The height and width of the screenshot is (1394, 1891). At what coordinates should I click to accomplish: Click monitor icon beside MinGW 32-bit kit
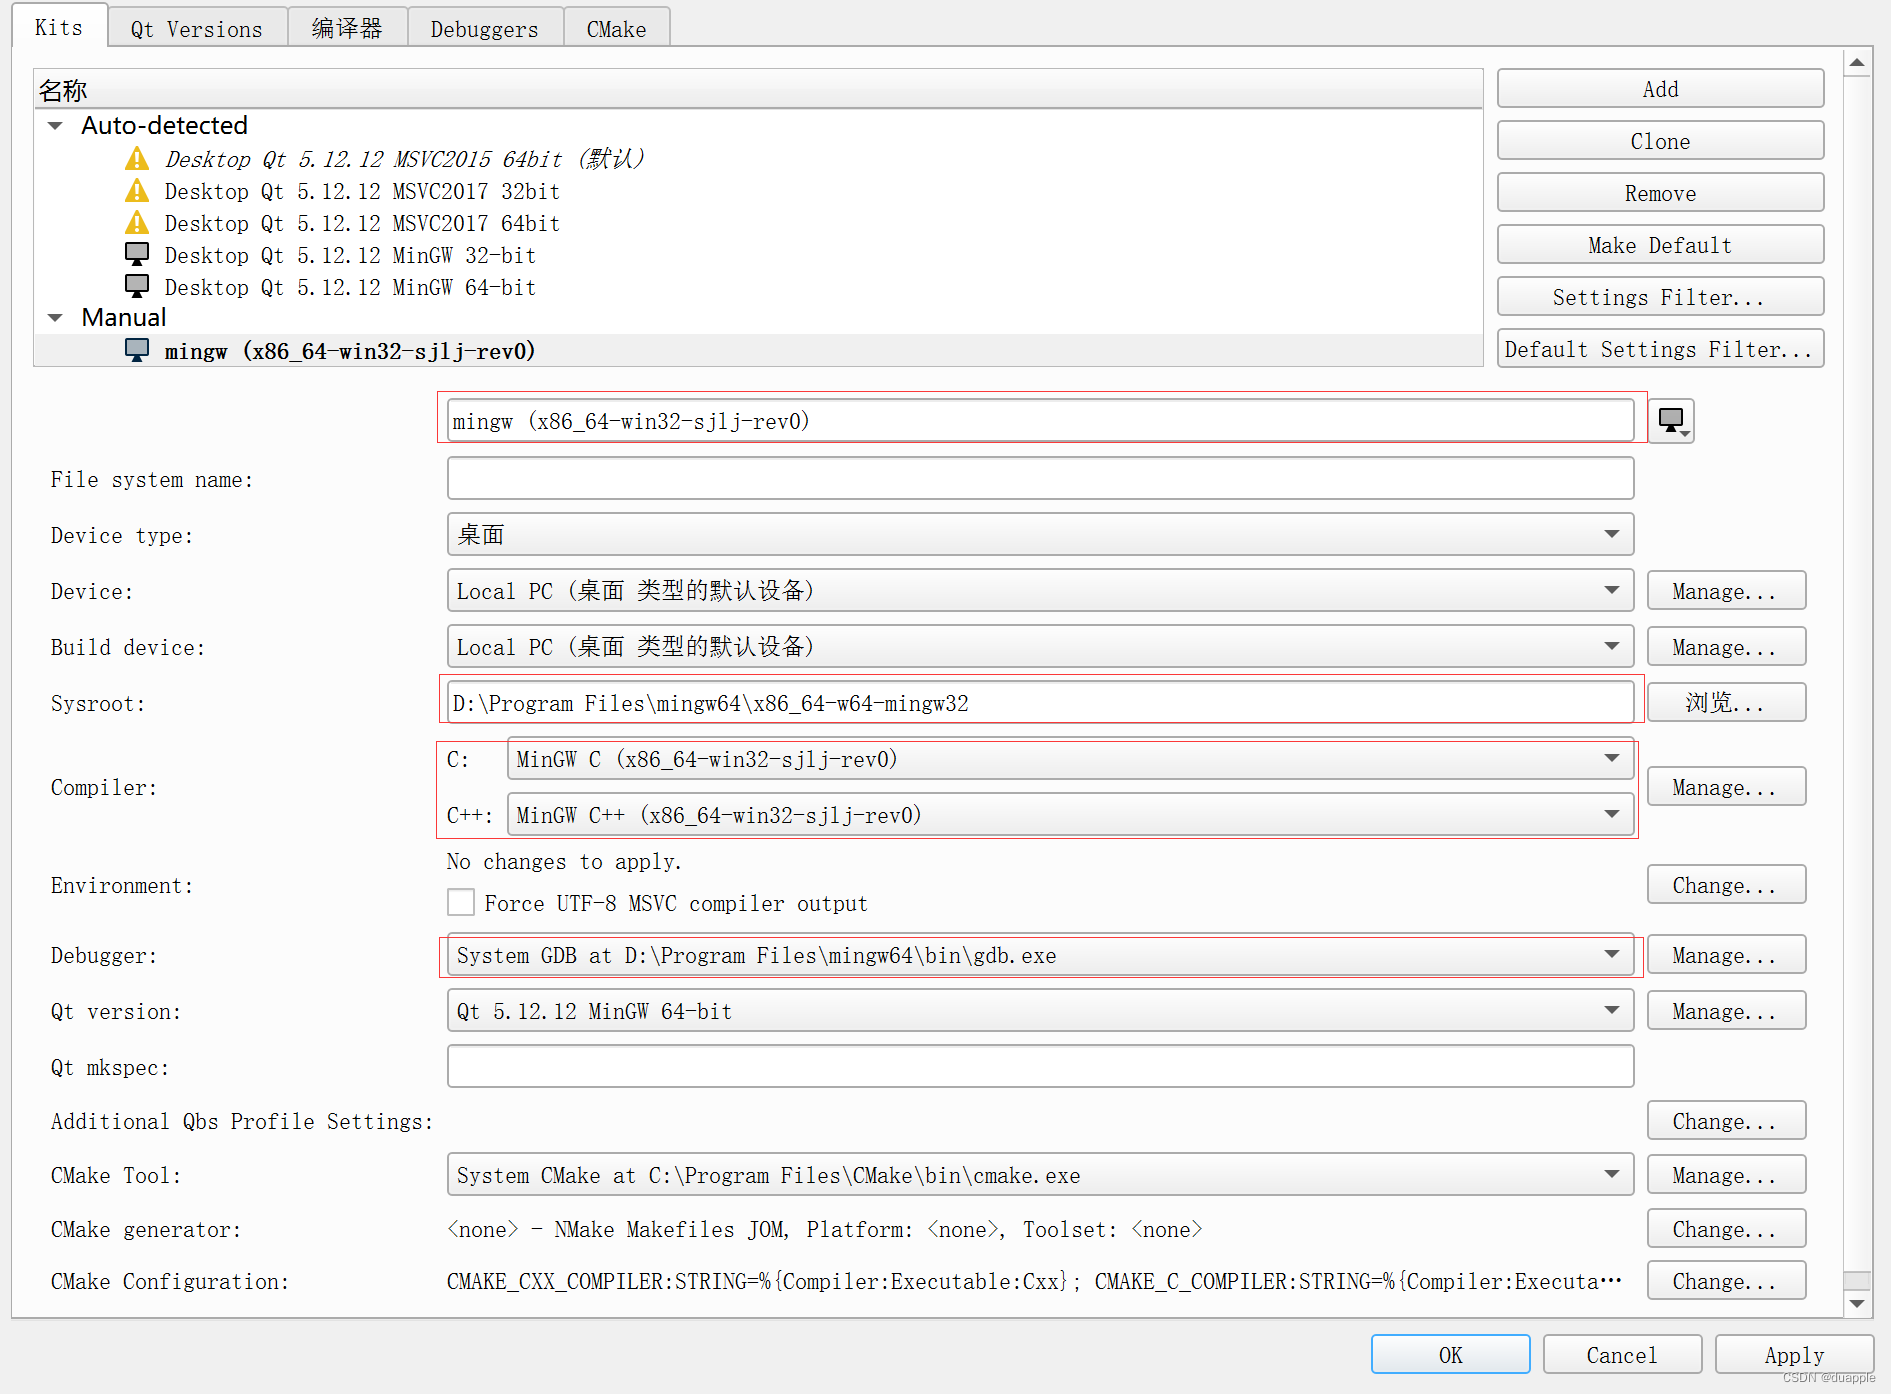pos(137,255)
